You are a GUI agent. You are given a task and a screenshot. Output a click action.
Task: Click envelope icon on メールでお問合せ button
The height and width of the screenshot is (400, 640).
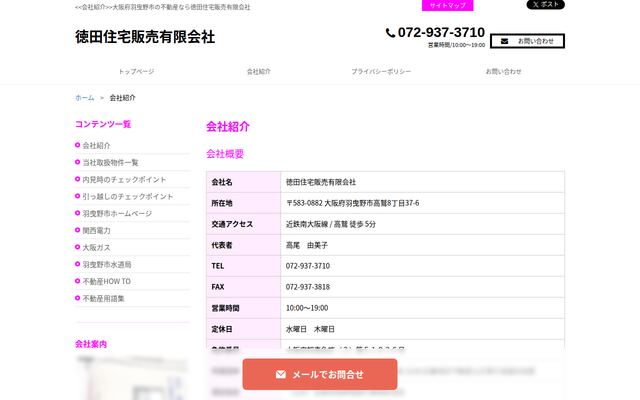(x=281, y=374)
